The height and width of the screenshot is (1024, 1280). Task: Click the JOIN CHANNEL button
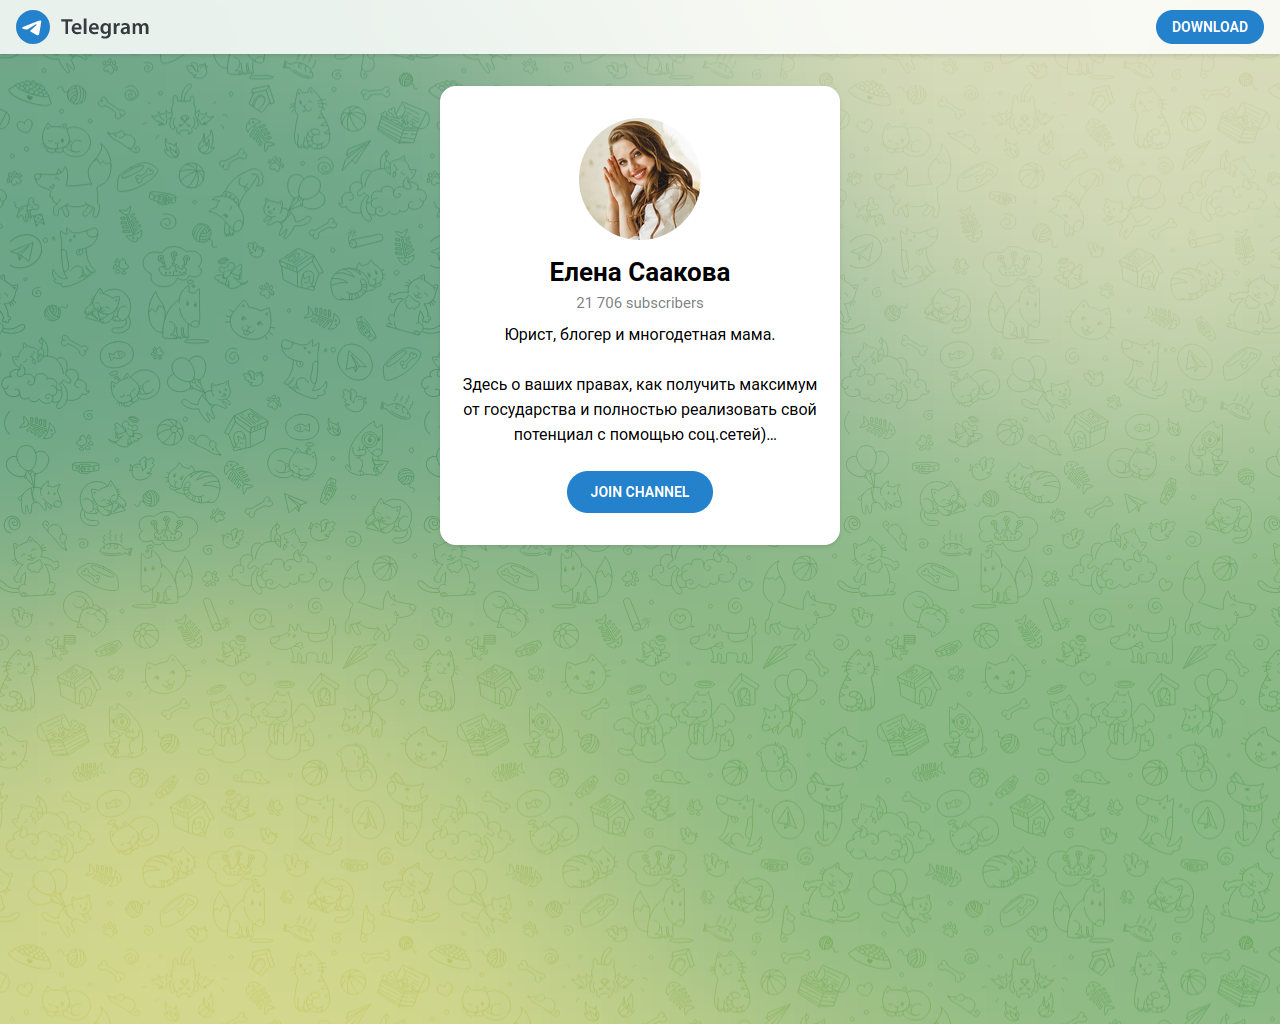(x=640, y=492)
